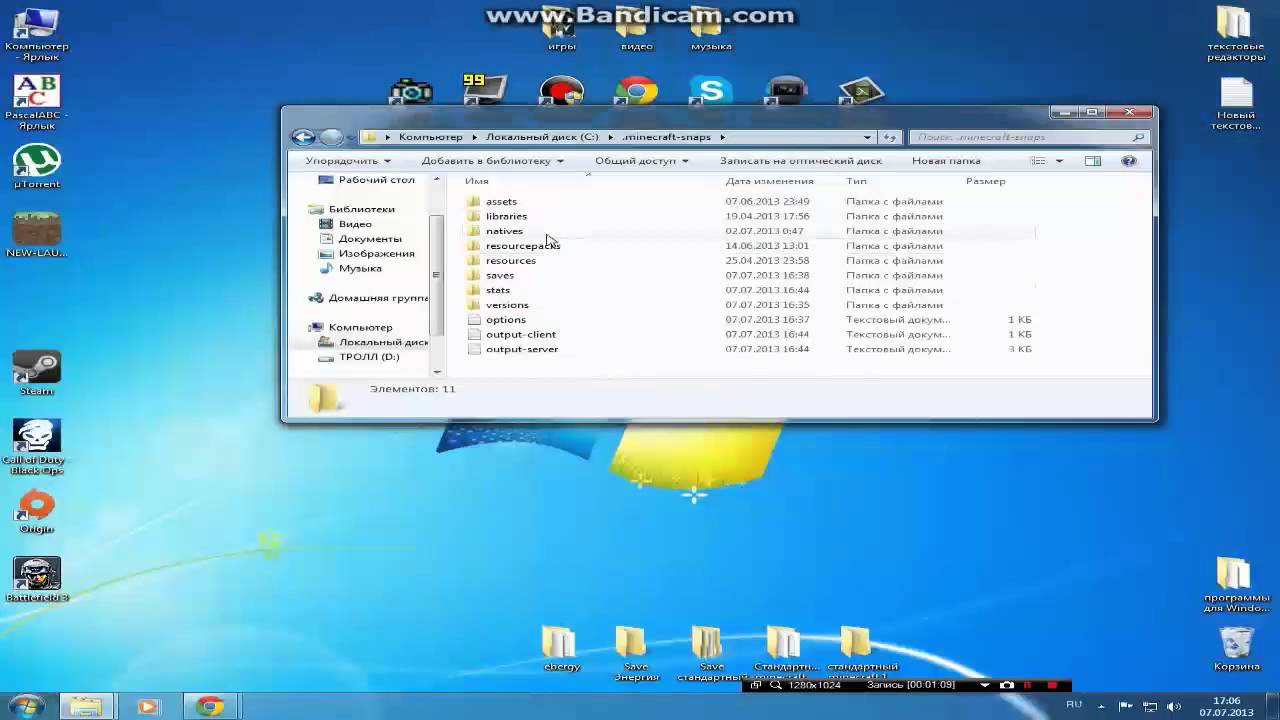This screenshot has height=720, width=1280.
Task: Open the Общий доступ dropdown
Action: 641,161
